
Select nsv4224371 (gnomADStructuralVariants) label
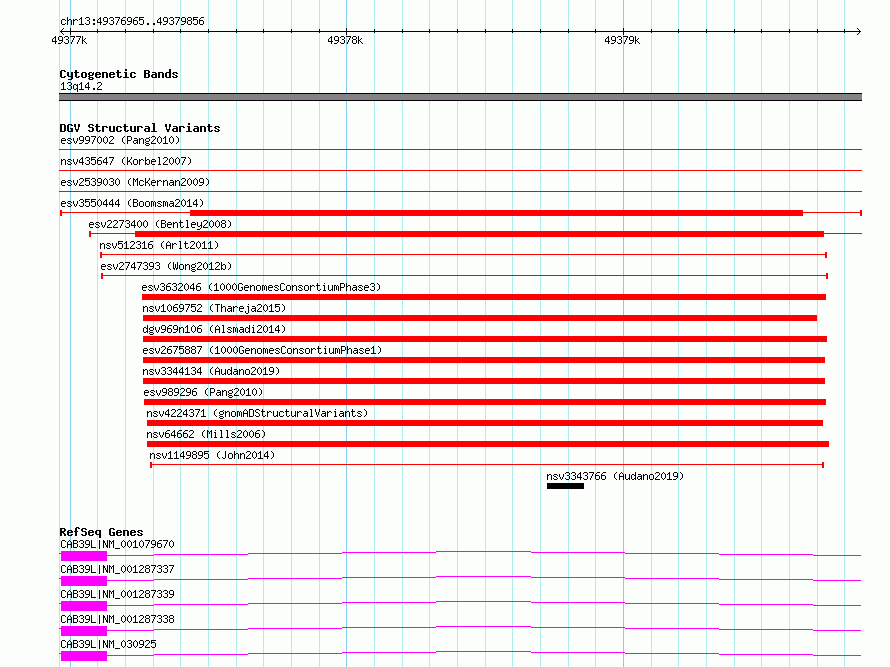(257, 413)
